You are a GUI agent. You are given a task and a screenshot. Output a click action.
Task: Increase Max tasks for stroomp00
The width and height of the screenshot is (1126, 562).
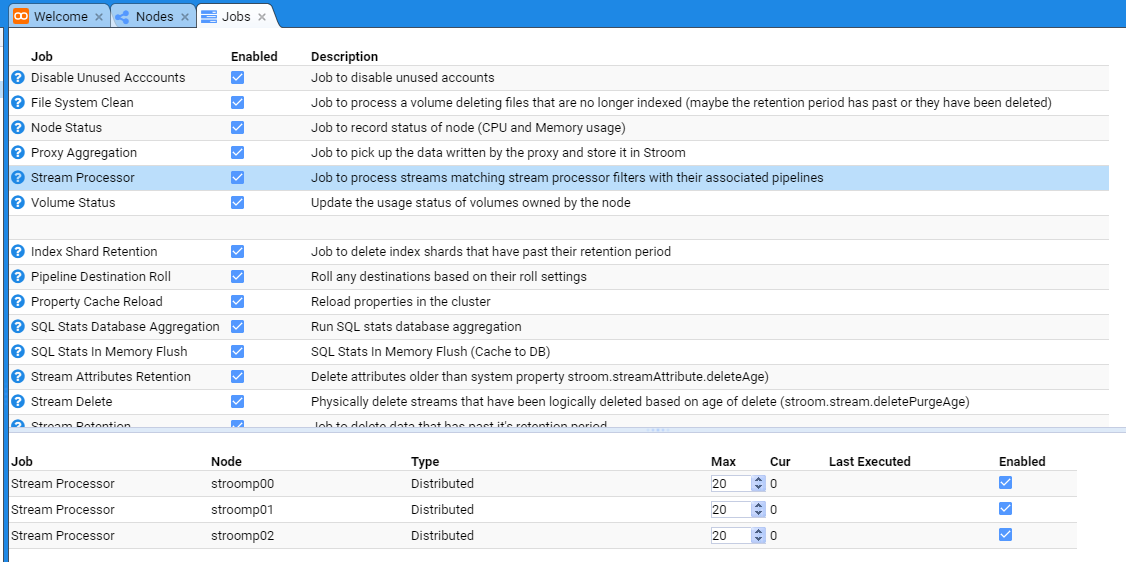759,480
